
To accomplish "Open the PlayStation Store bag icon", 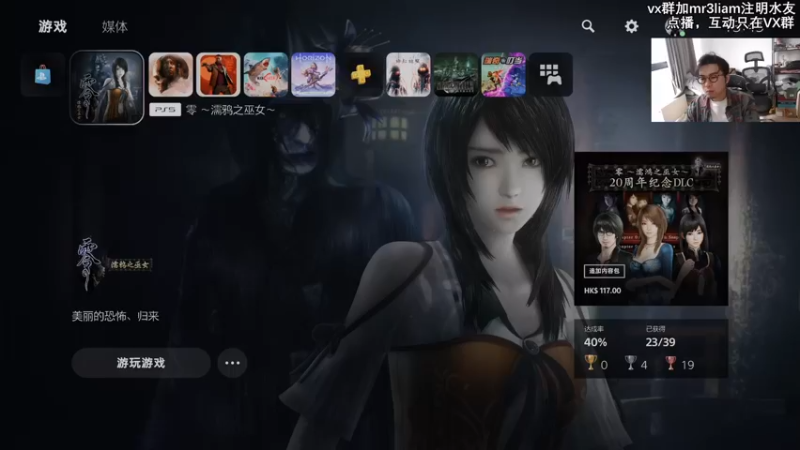I will (43, 74).
